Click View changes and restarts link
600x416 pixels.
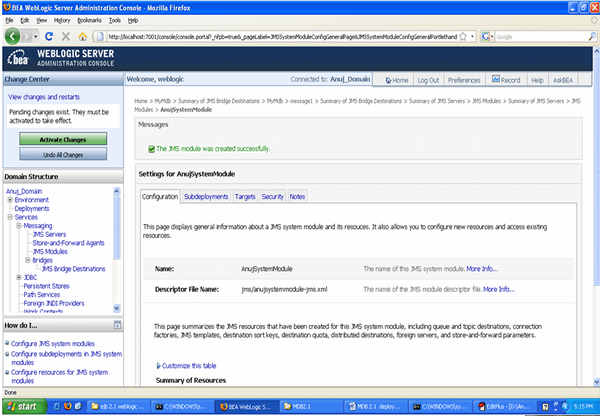coord(48,96)
